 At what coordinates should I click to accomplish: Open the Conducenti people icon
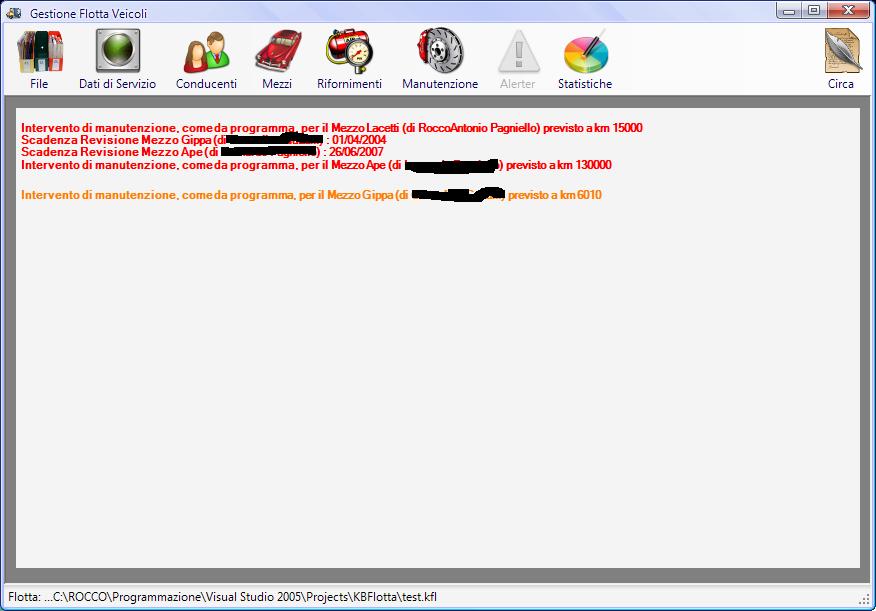(x=206, y=52)
